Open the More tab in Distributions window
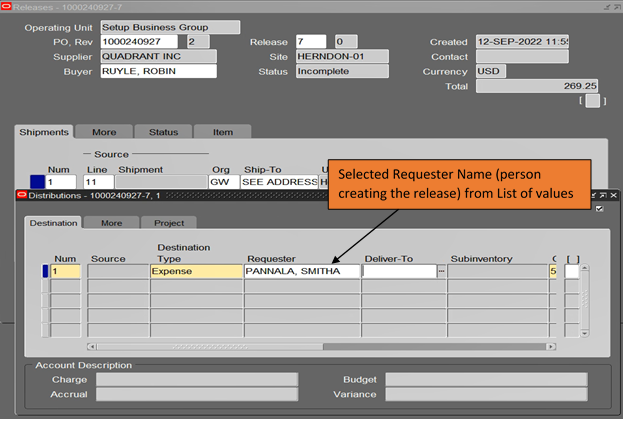The height and width of the screenshot is (421, 624). pos(111,223)
